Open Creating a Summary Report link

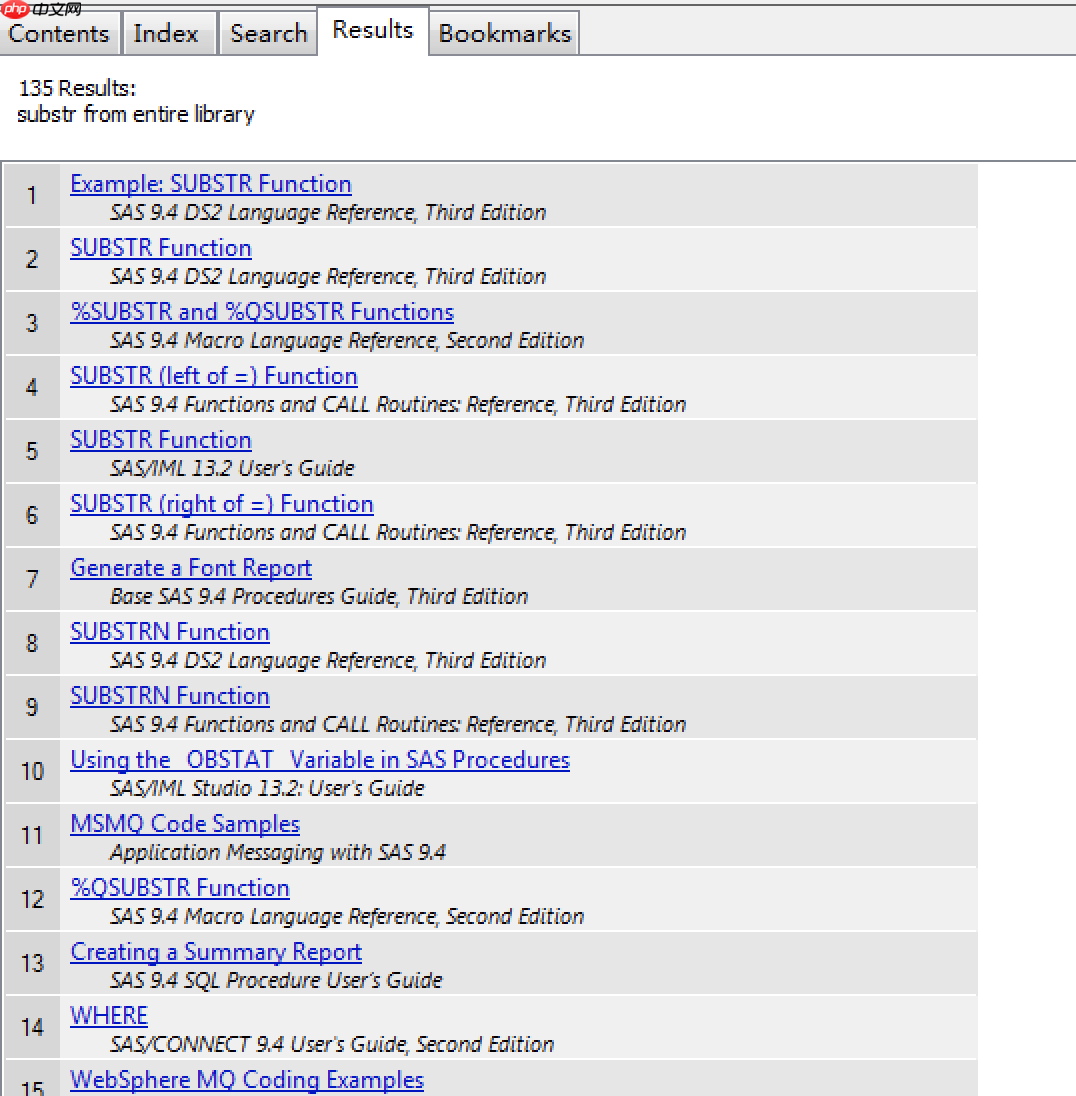point(216,952)
